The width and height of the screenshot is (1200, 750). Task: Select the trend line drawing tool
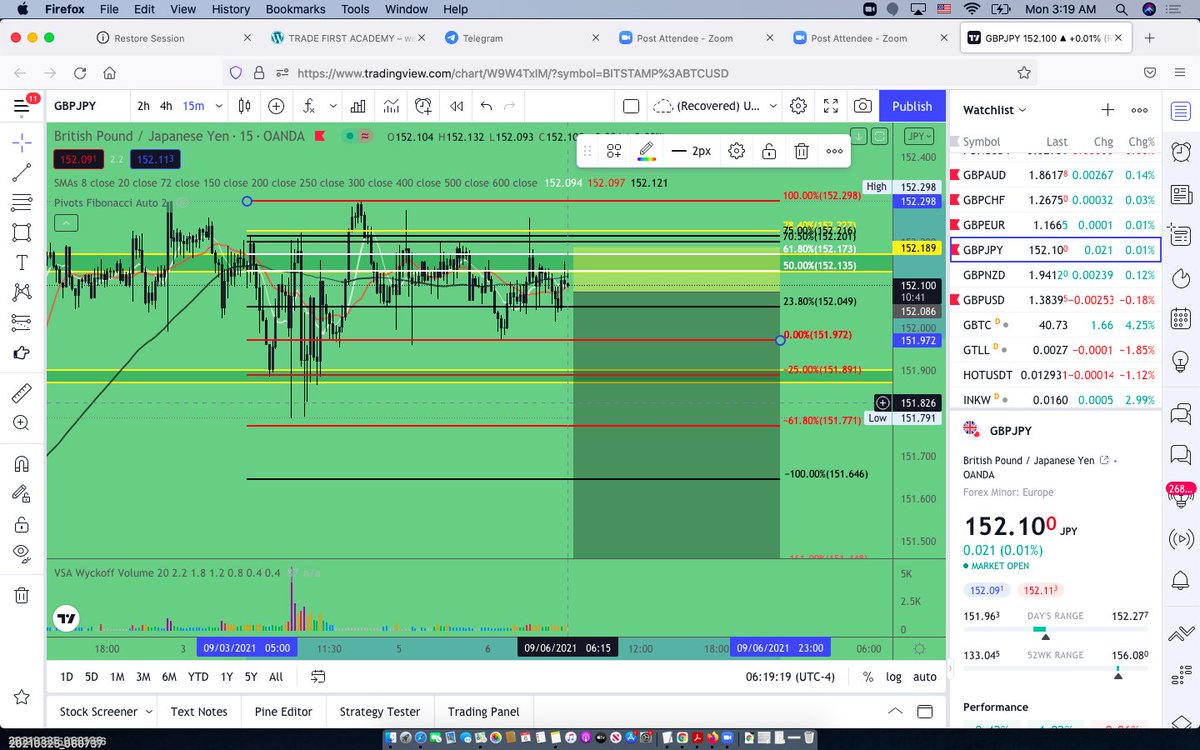21,172
